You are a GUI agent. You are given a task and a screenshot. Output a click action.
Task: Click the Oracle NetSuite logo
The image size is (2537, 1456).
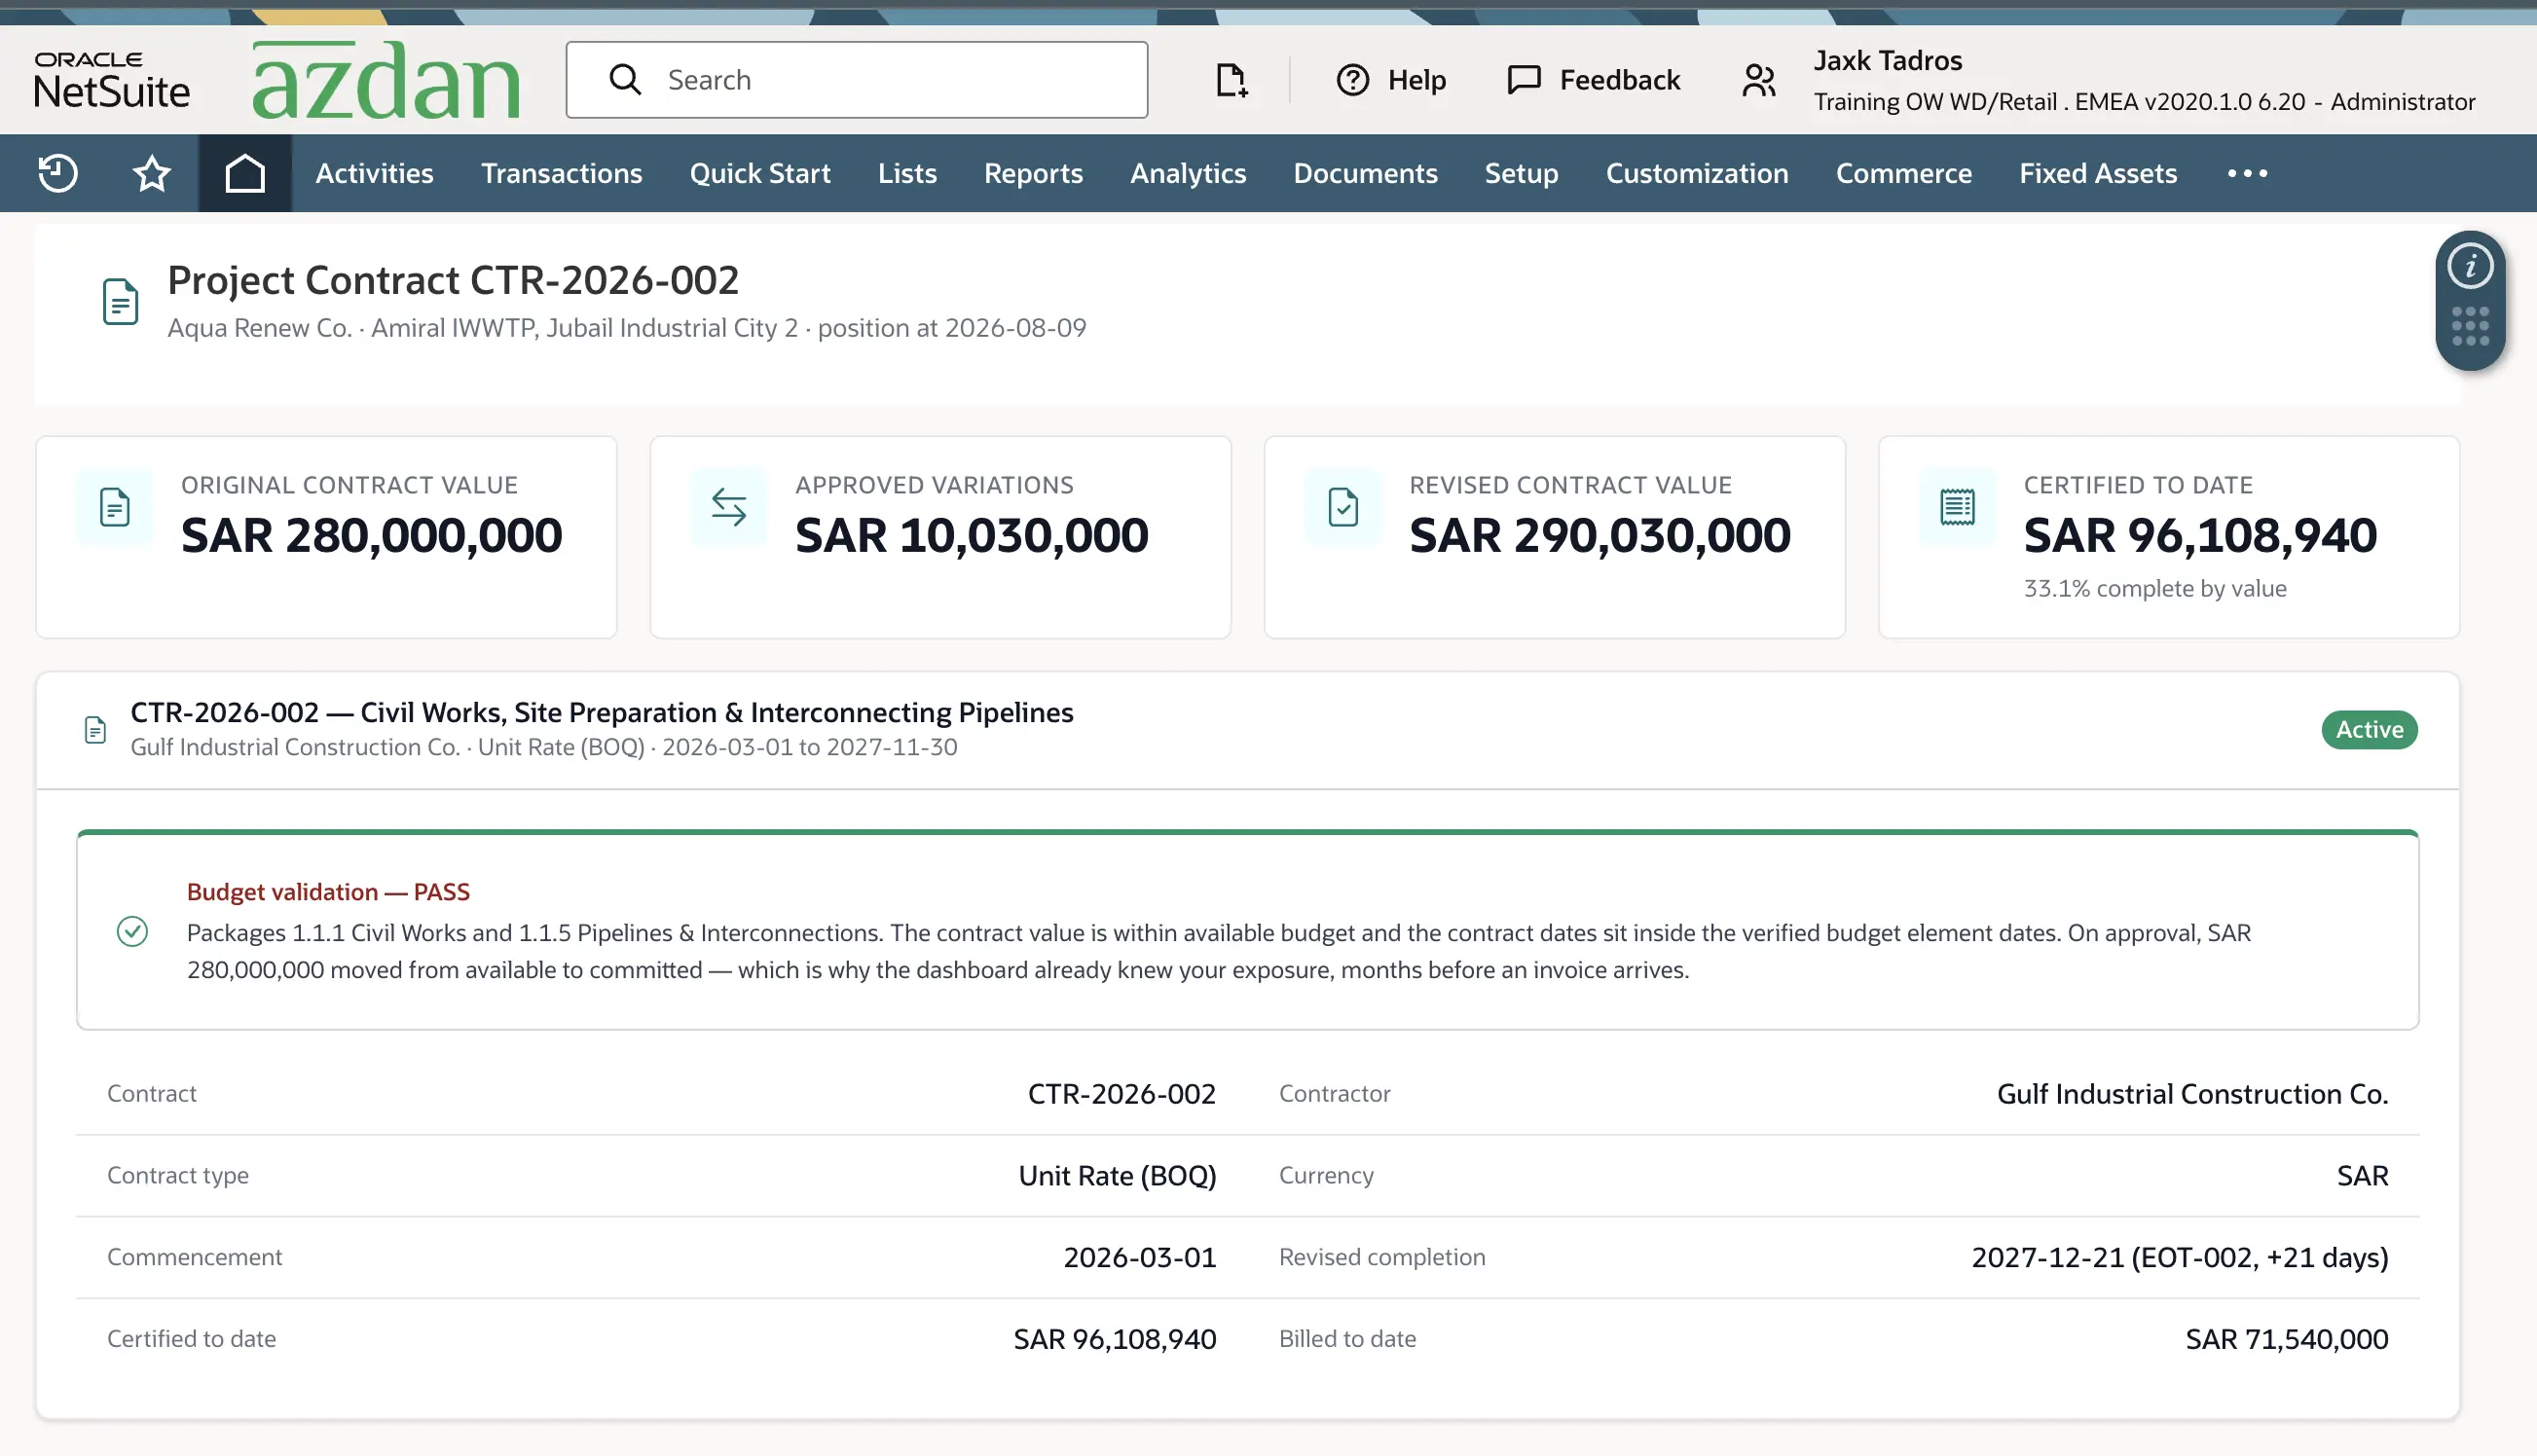click(x=112, y=80)
